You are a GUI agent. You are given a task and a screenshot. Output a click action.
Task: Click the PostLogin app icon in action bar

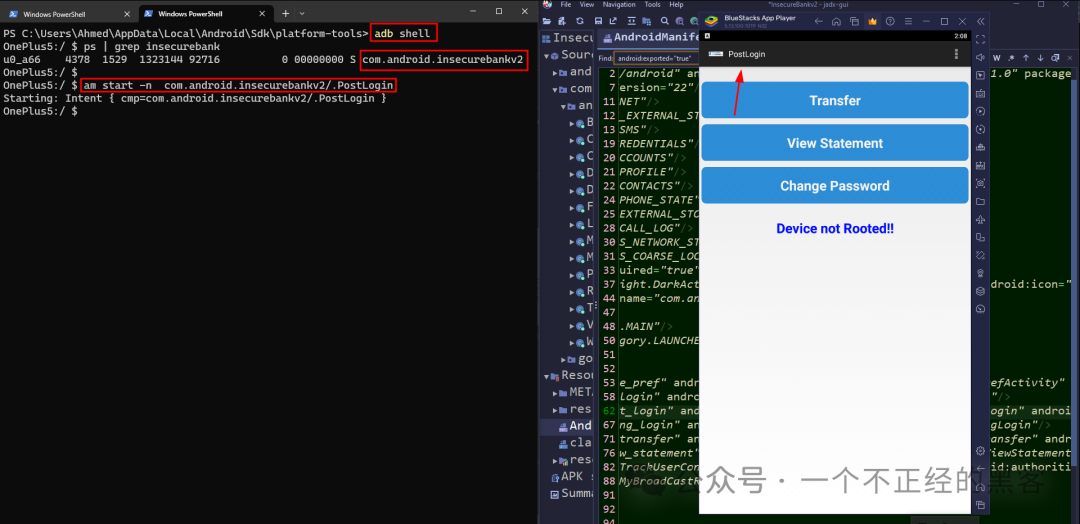[x=716, y=54]
